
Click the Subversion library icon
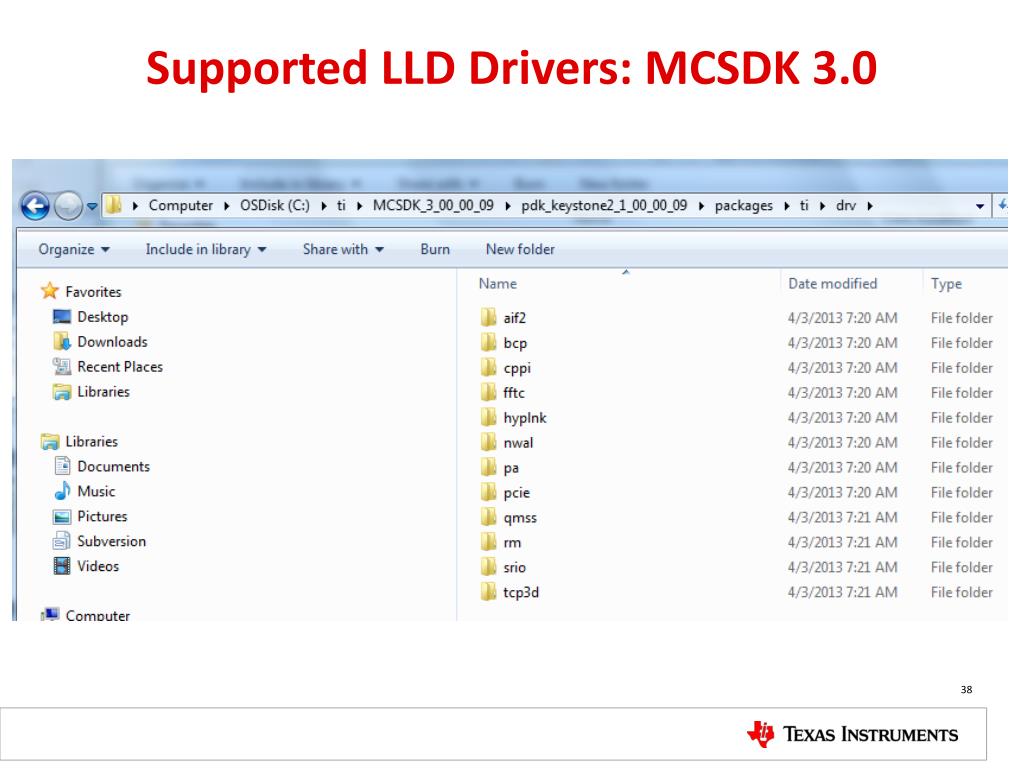62,541
